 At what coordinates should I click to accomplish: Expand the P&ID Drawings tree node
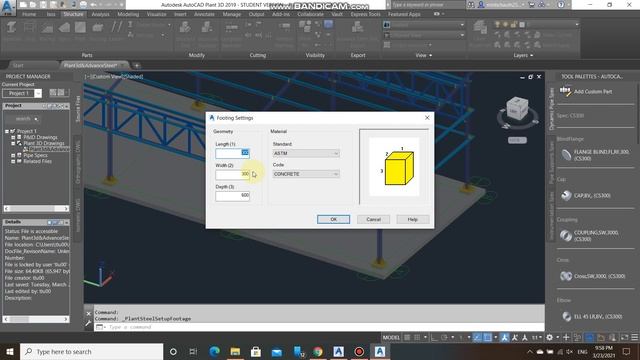[13, 138]
